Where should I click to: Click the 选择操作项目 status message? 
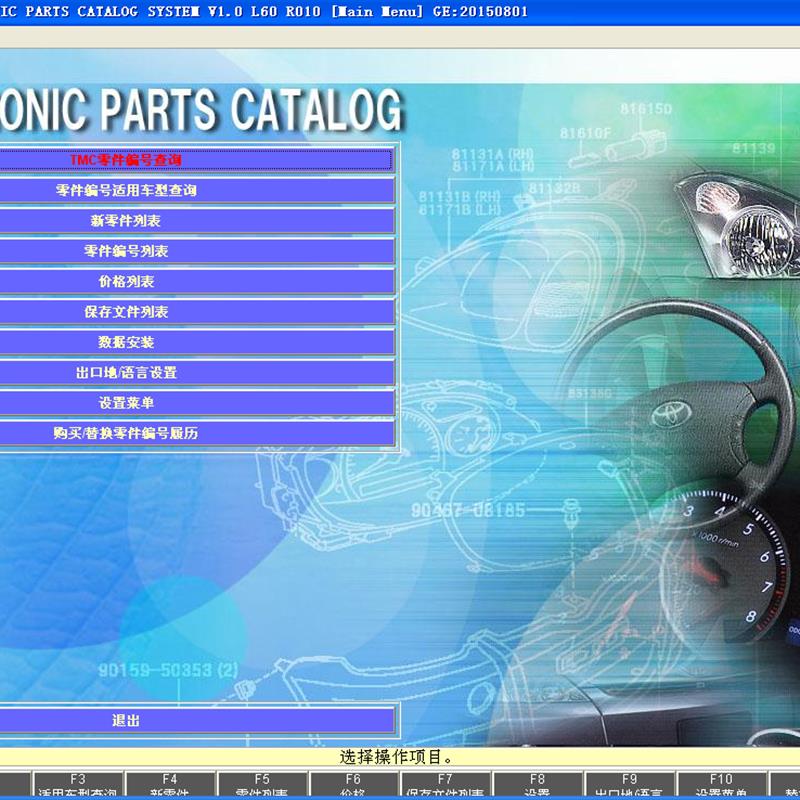[x=396, y=757]
